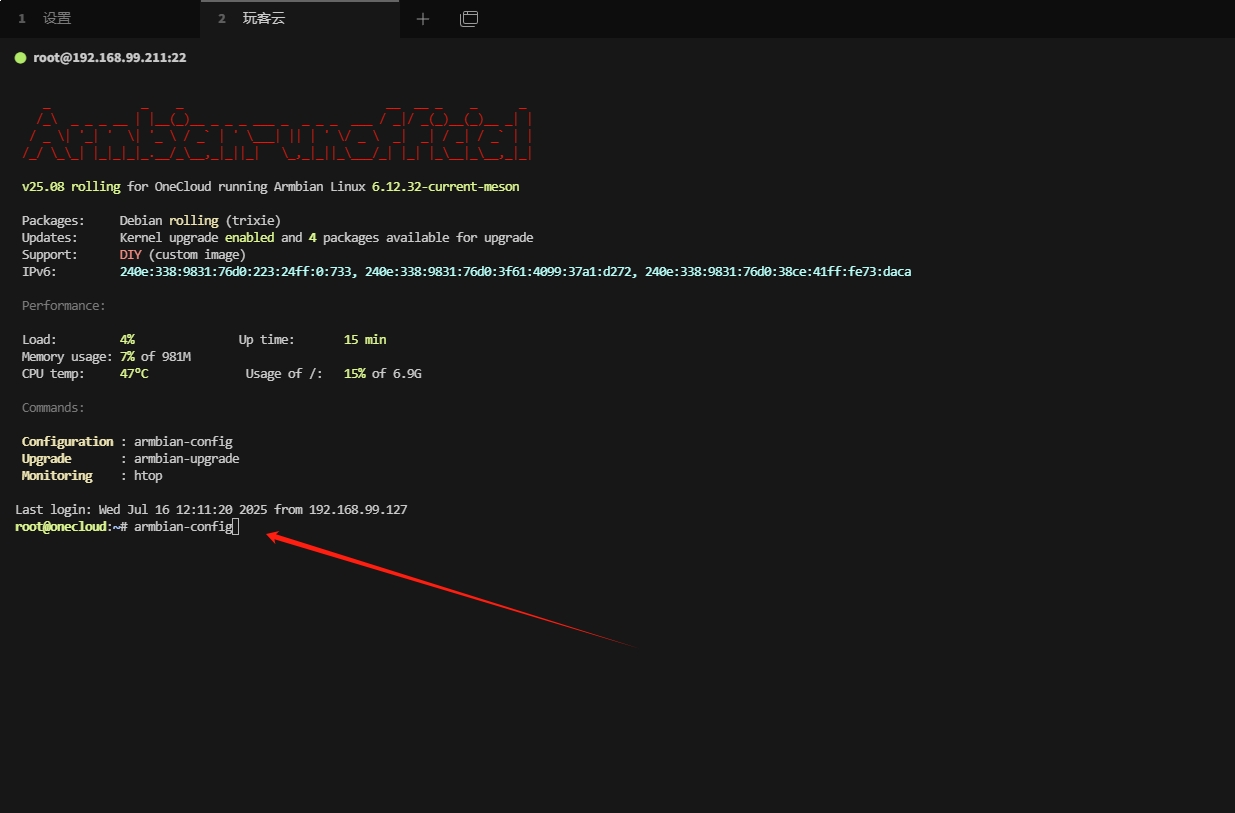This screenshot has width=1235, height=813.
Task: Click Usage of / 15% of 6.9G
Action: tap(383, 373)
